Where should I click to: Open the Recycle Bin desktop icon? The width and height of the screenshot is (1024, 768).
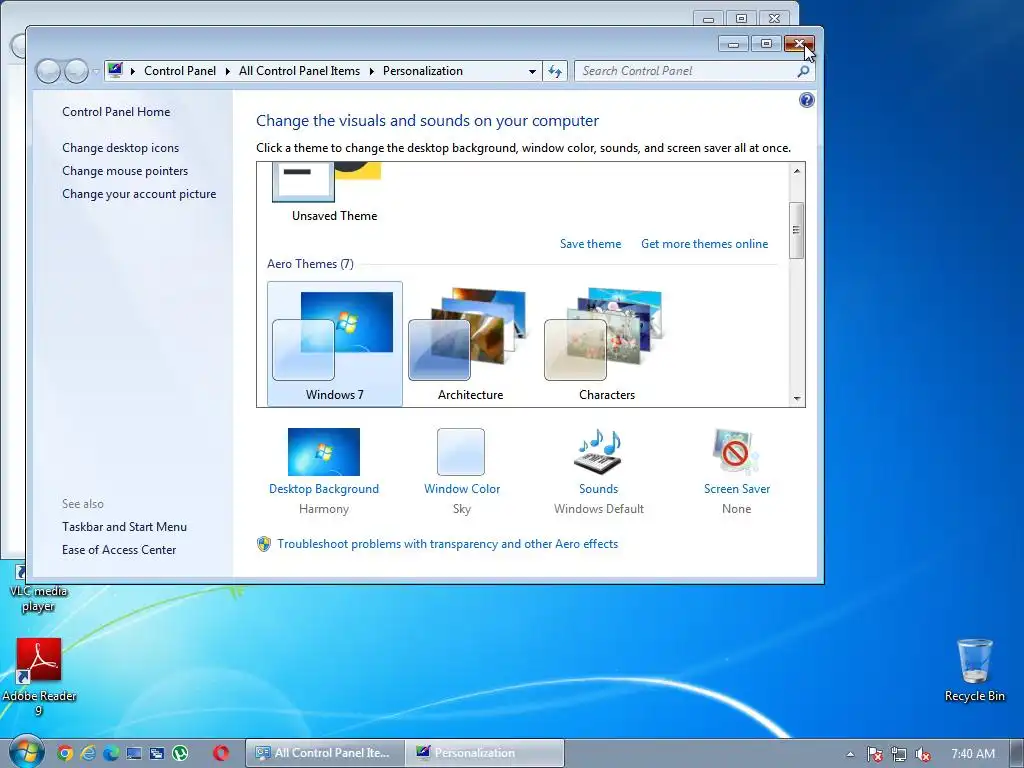[x=974, y=670]
